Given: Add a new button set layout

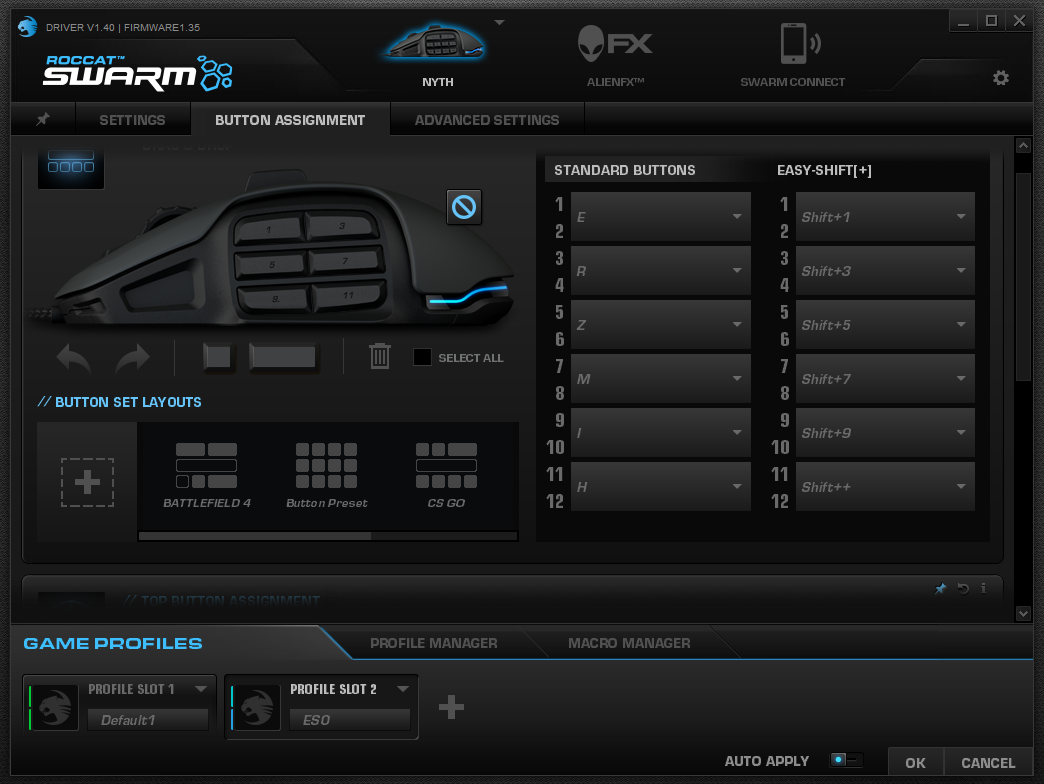Looking at the screenshot, I should (x=87, y=482).
